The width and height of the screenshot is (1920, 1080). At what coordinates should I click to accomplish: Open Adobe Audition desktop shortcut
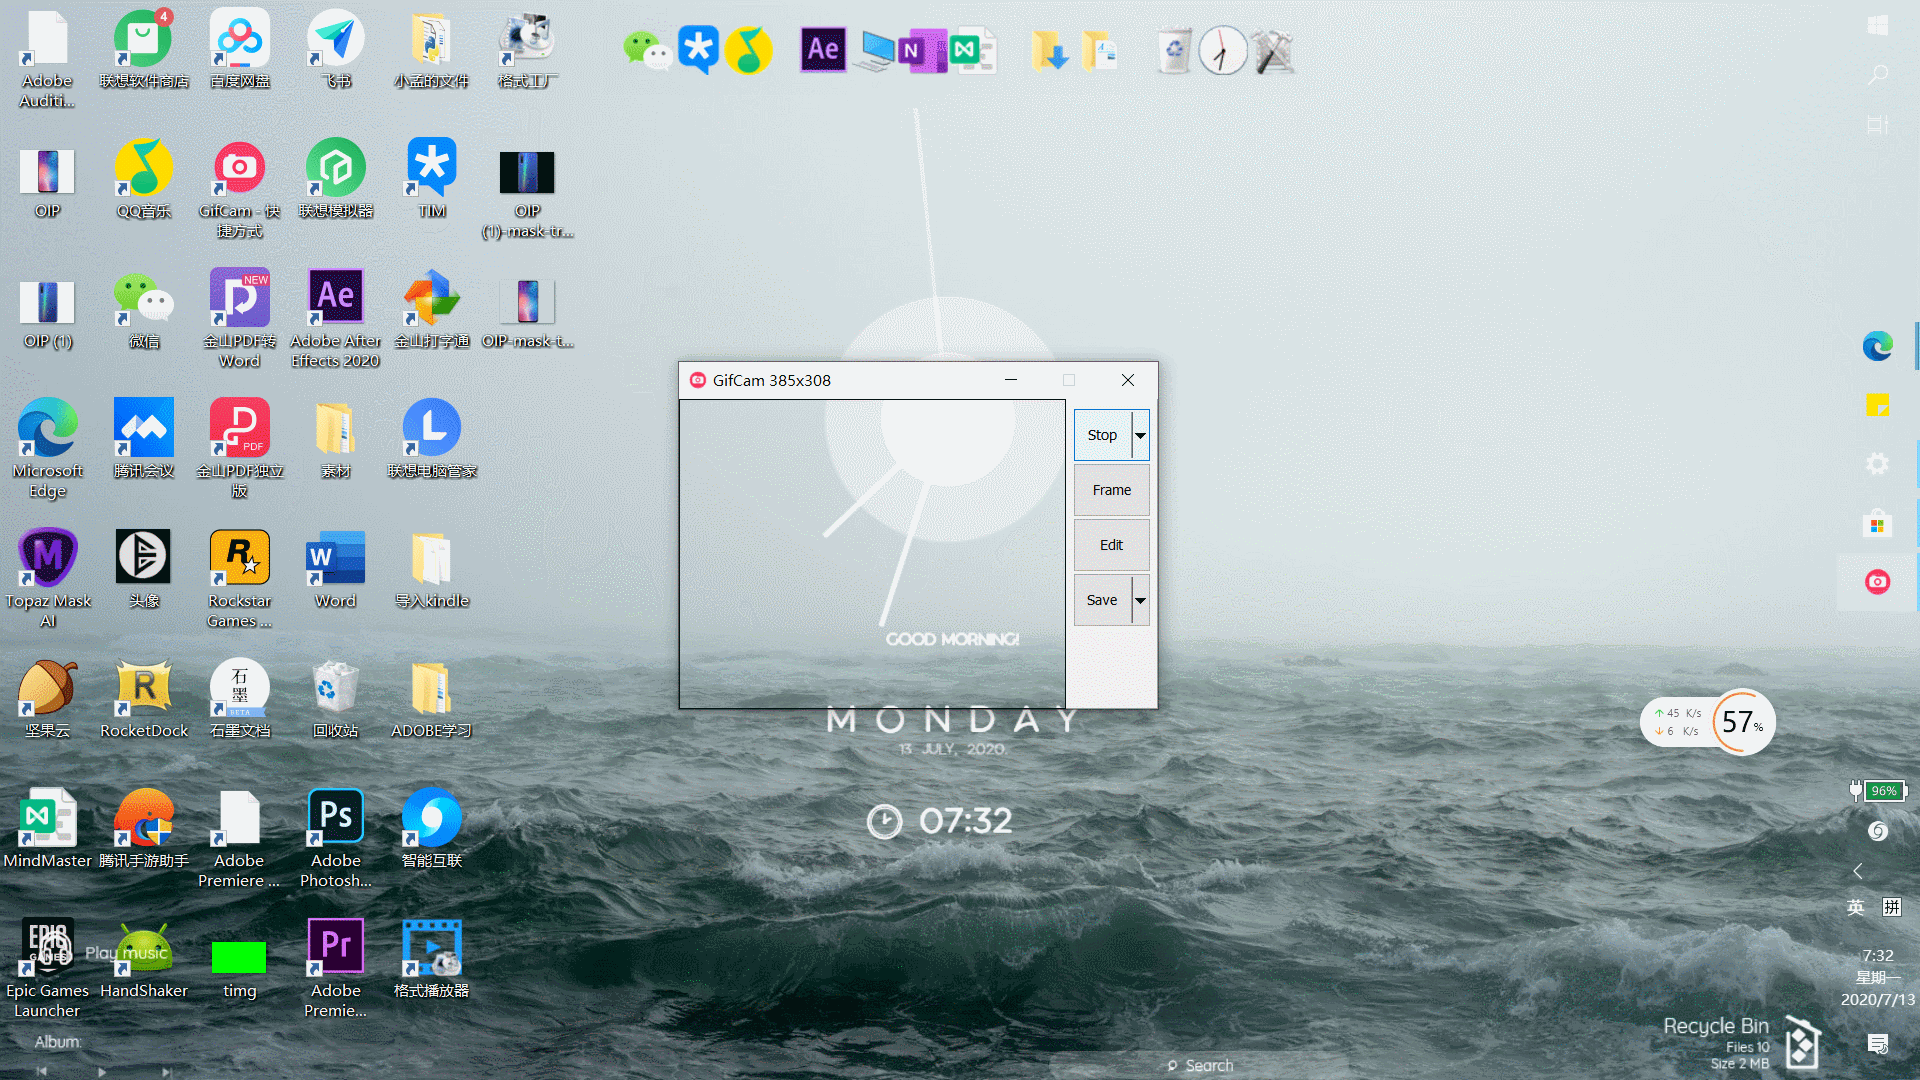(x=47, y=59)
